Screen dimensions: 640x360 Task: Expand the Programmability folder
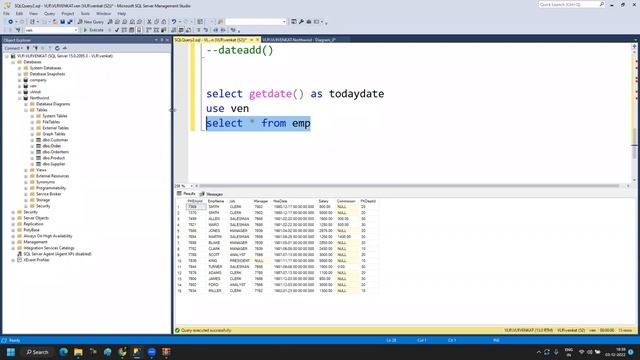click(26, 188)
